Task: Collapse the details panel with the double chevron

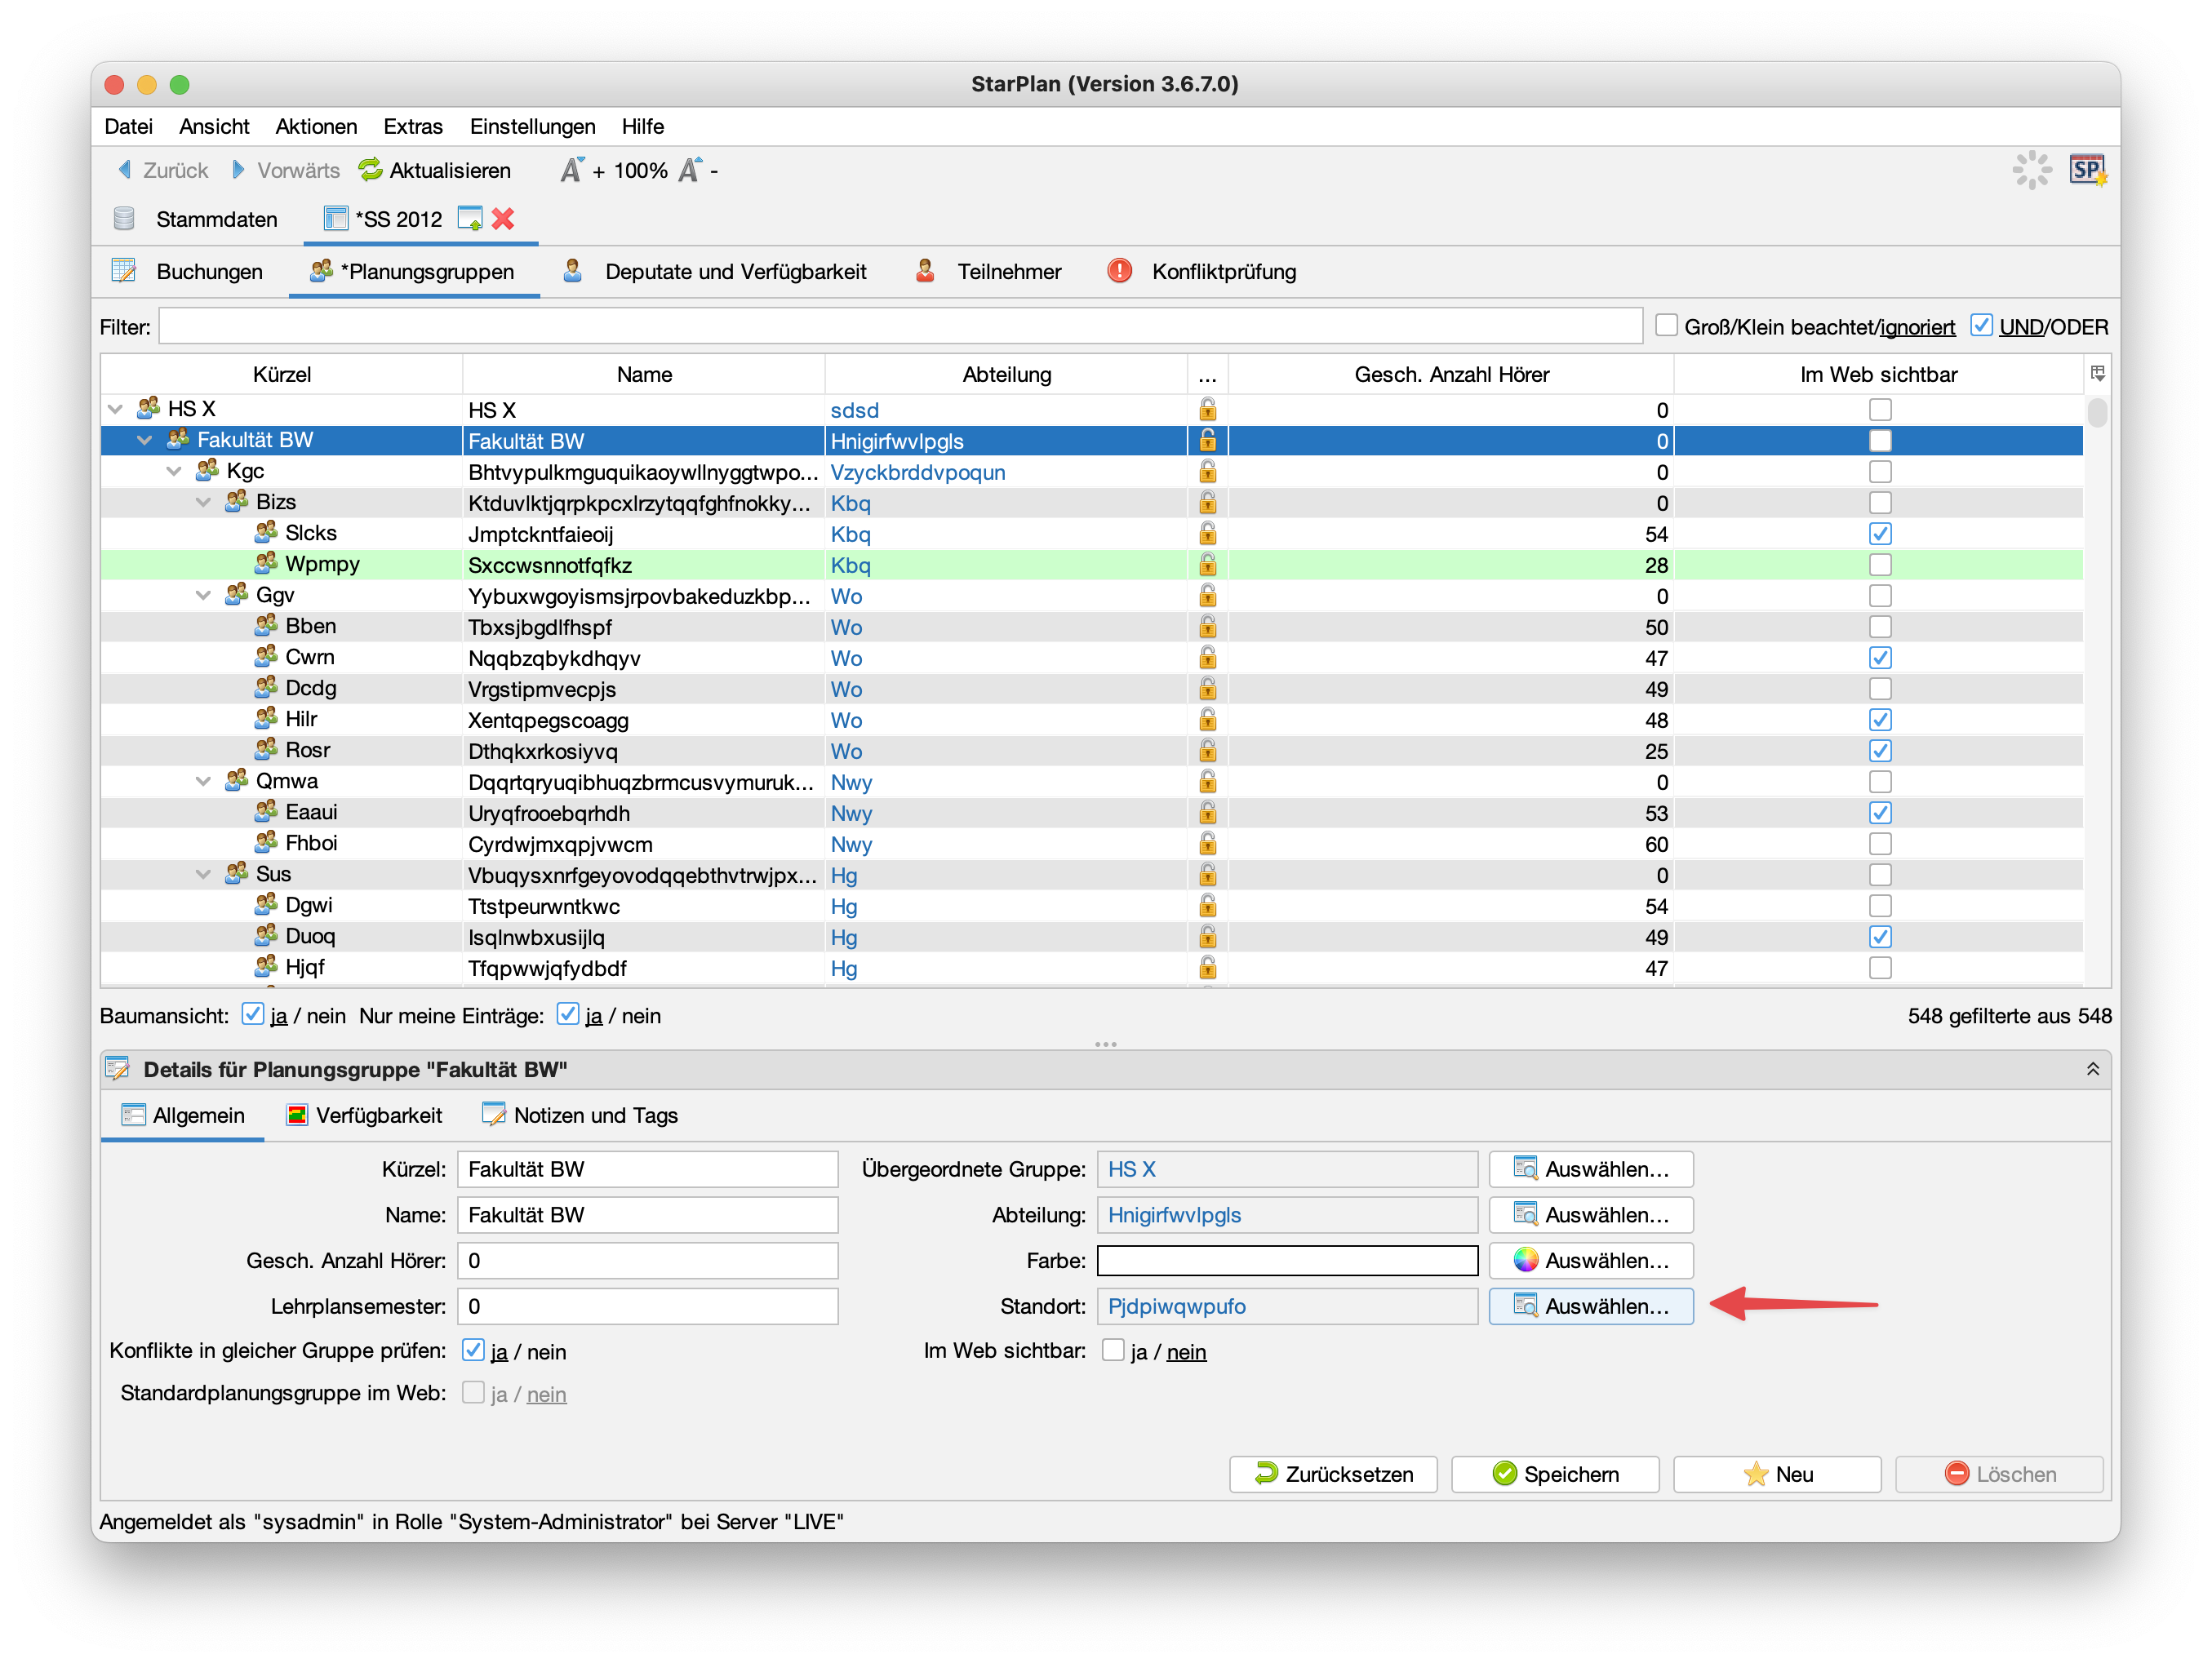Action: coord(2092,1069)
